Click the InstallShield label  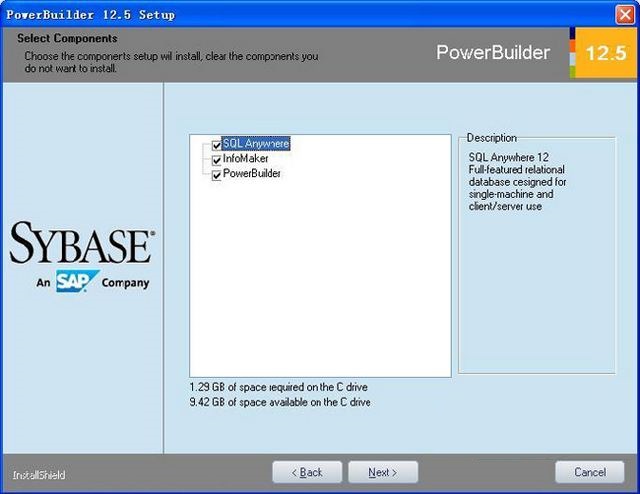coord(39,475)
